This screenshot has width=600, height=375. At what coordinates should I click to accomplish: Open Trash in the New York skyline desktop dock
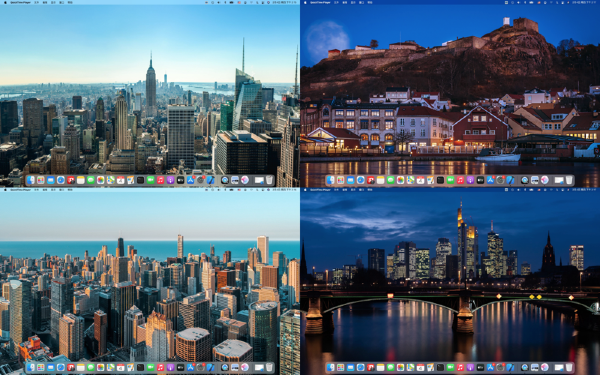pyautogui.click(x=269, y=180)
